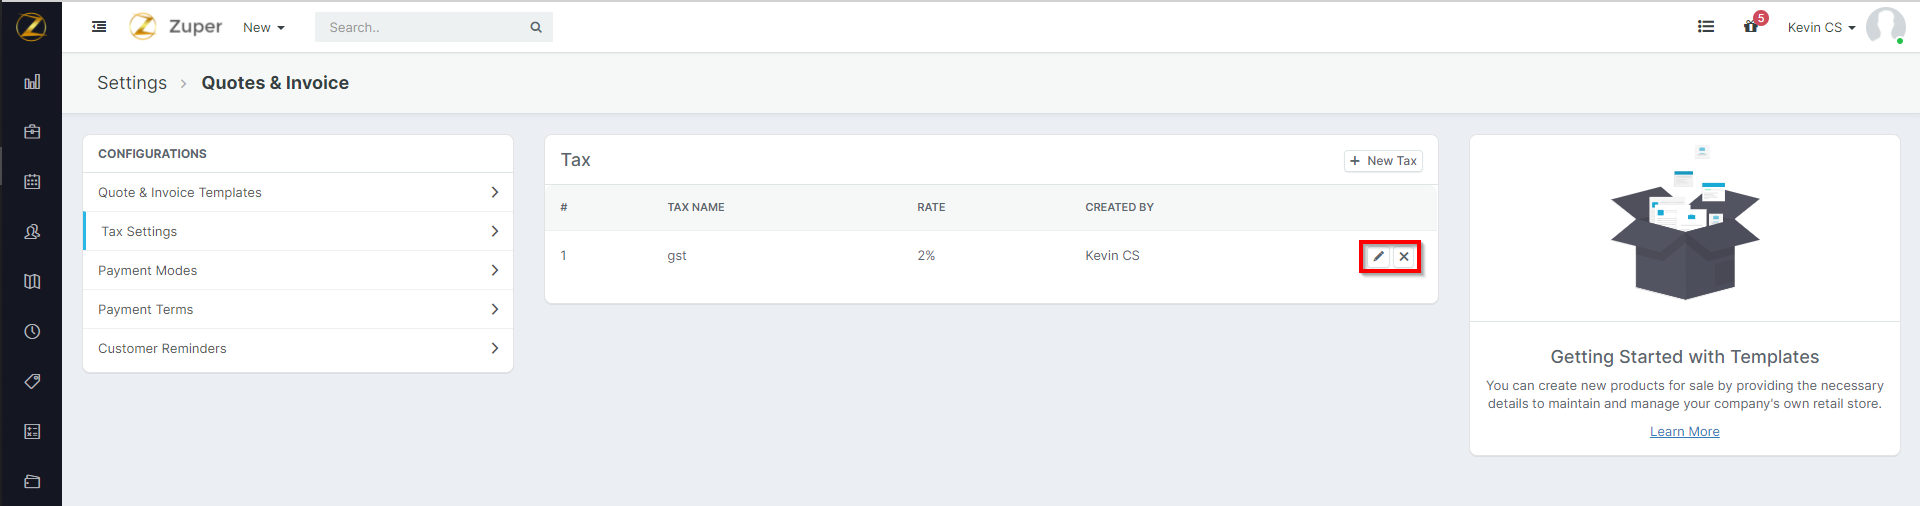Click the New Tax button
1920x506 pixels.
tap(1383, 161)
